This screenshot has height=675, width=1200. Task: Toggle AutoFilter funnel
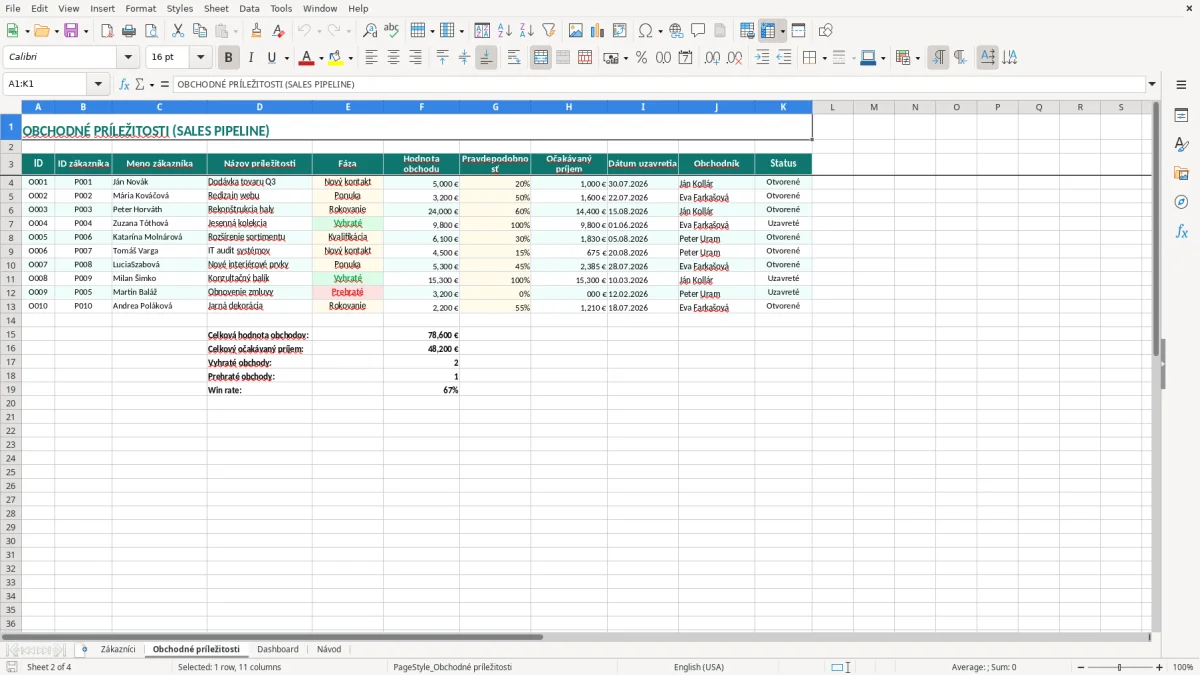pos(548,31)
